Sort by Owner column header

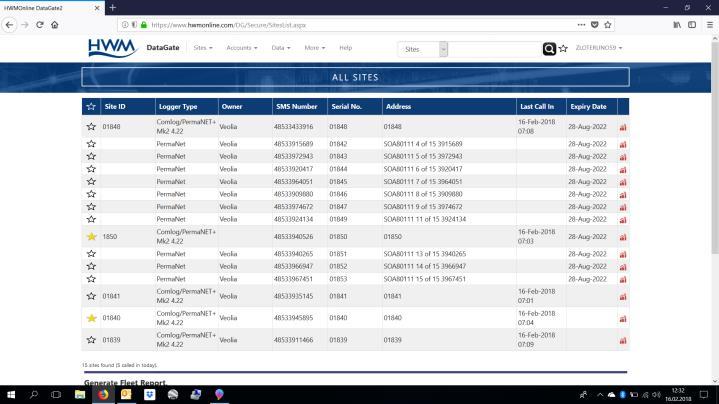(x=232, y=106)
